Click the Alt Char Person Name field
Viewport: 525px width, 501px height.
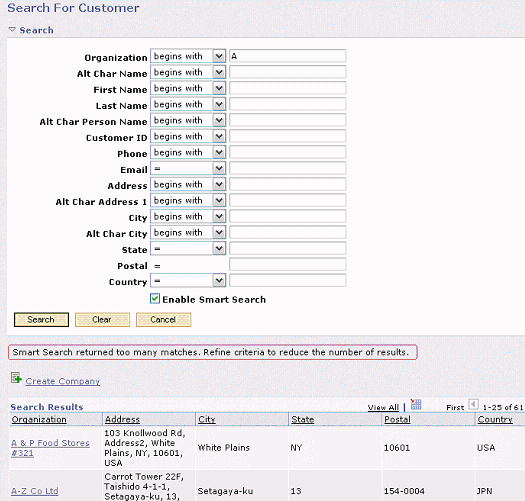[288, 120]
